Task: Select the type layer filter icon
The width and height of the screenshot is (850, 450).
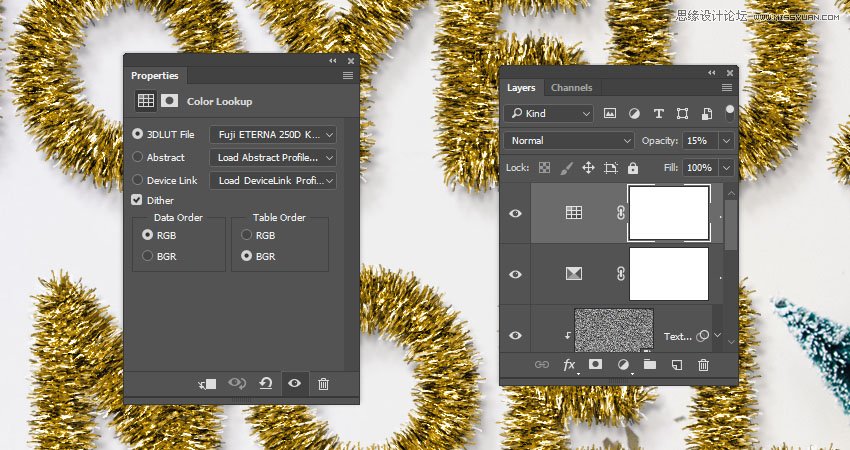Action: pyautogui.click(x=658, y=114)
